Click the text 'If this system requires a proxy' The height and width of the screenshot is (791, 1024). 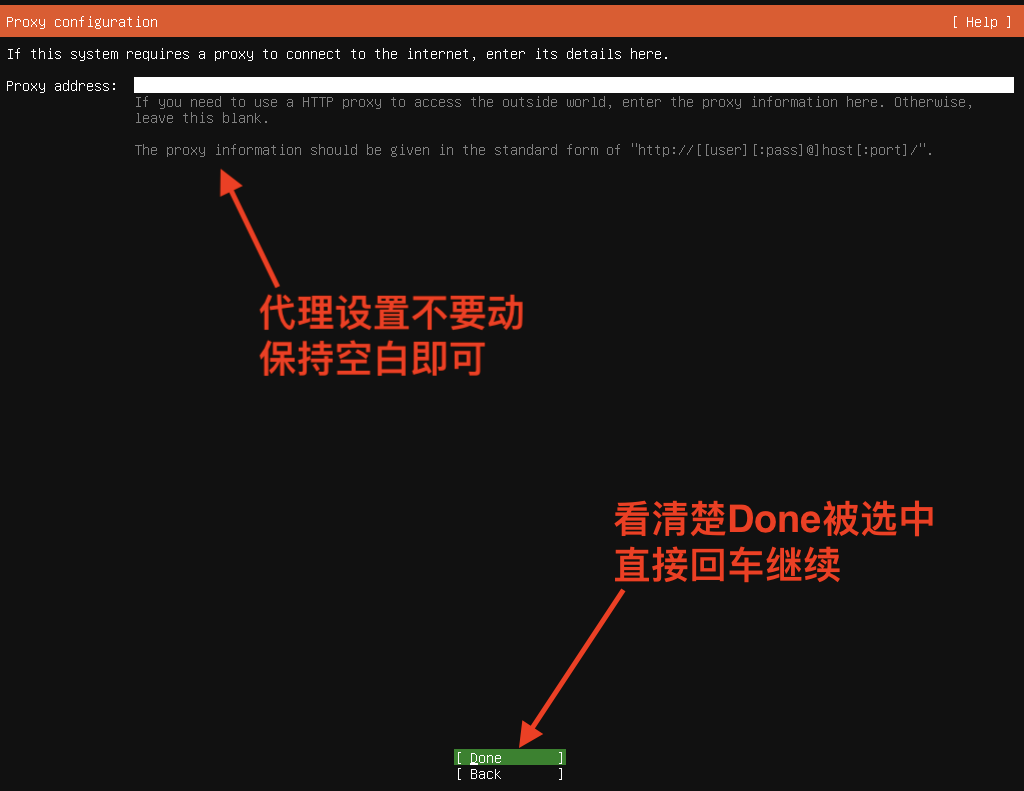click(x=130, y=54)
